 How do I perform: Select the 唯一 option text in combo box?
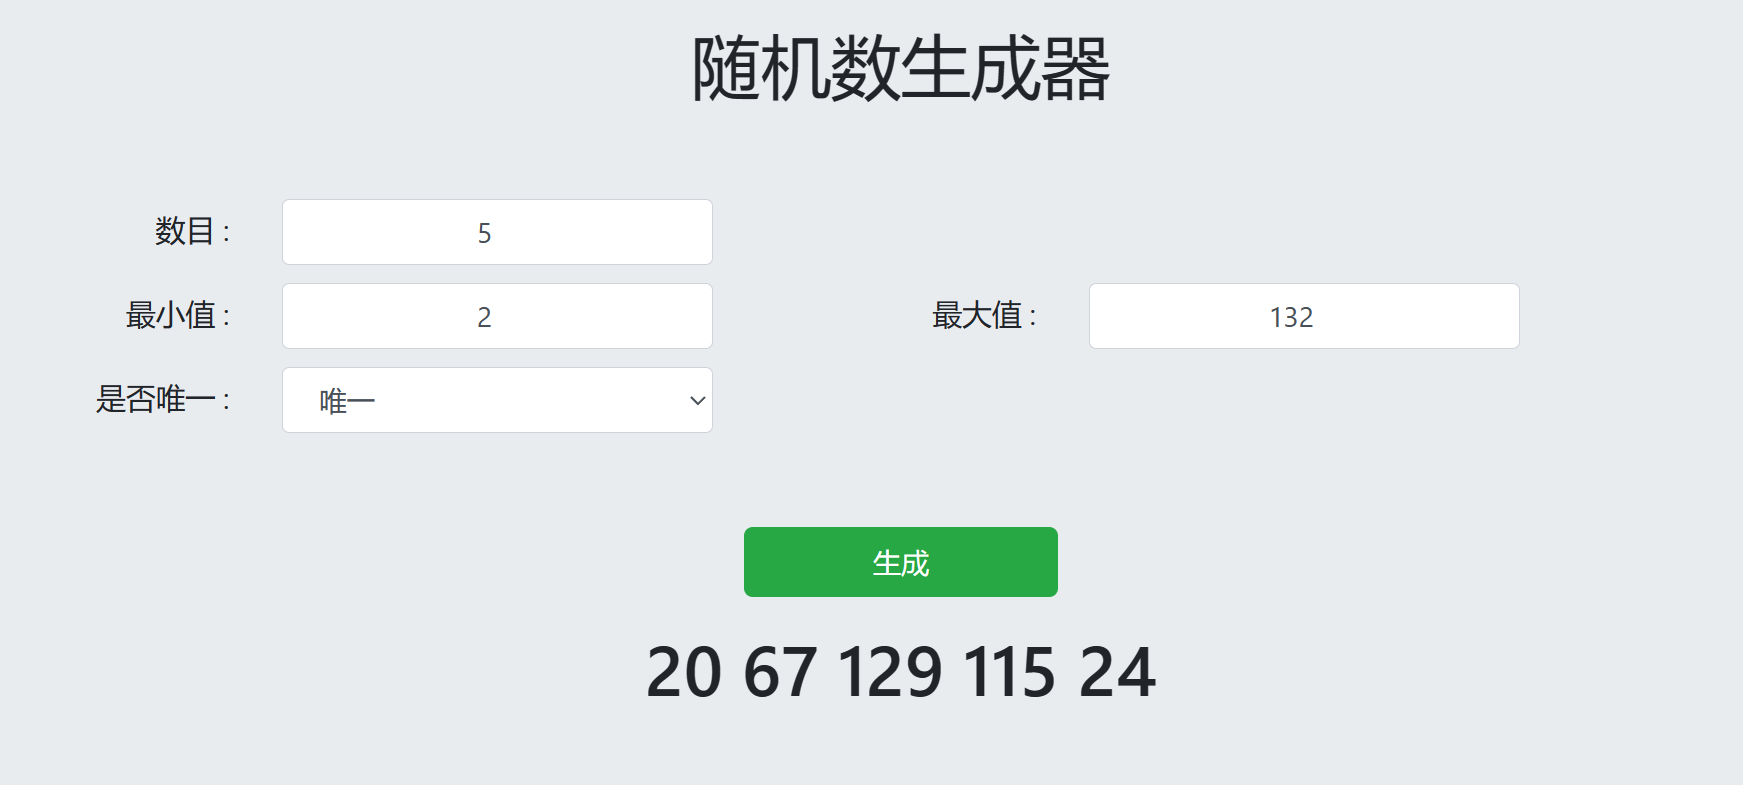pyautogui.click(x=347, y=402)
